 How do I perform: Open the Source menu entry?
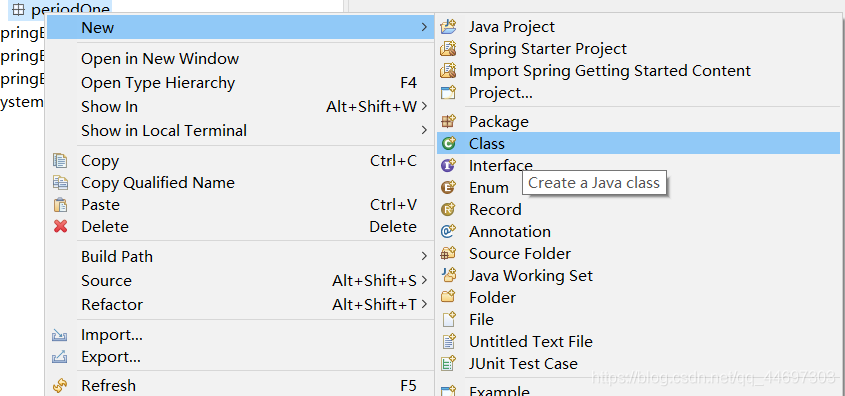click(x=239, y=280)
